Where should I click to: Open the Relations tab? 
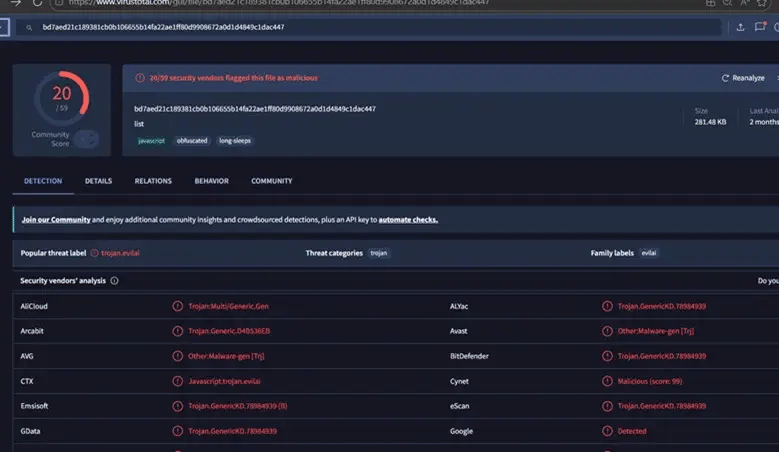tap(153, 181)
